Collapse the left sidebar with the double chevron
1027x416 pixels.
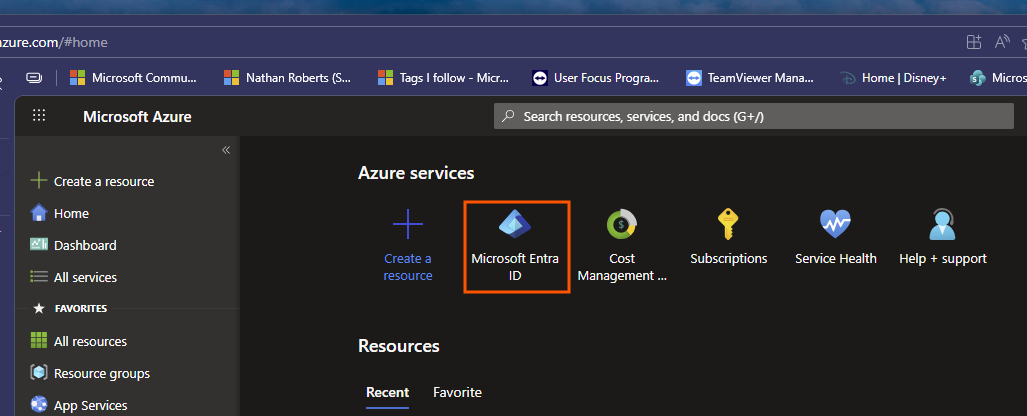click(226, 150)
